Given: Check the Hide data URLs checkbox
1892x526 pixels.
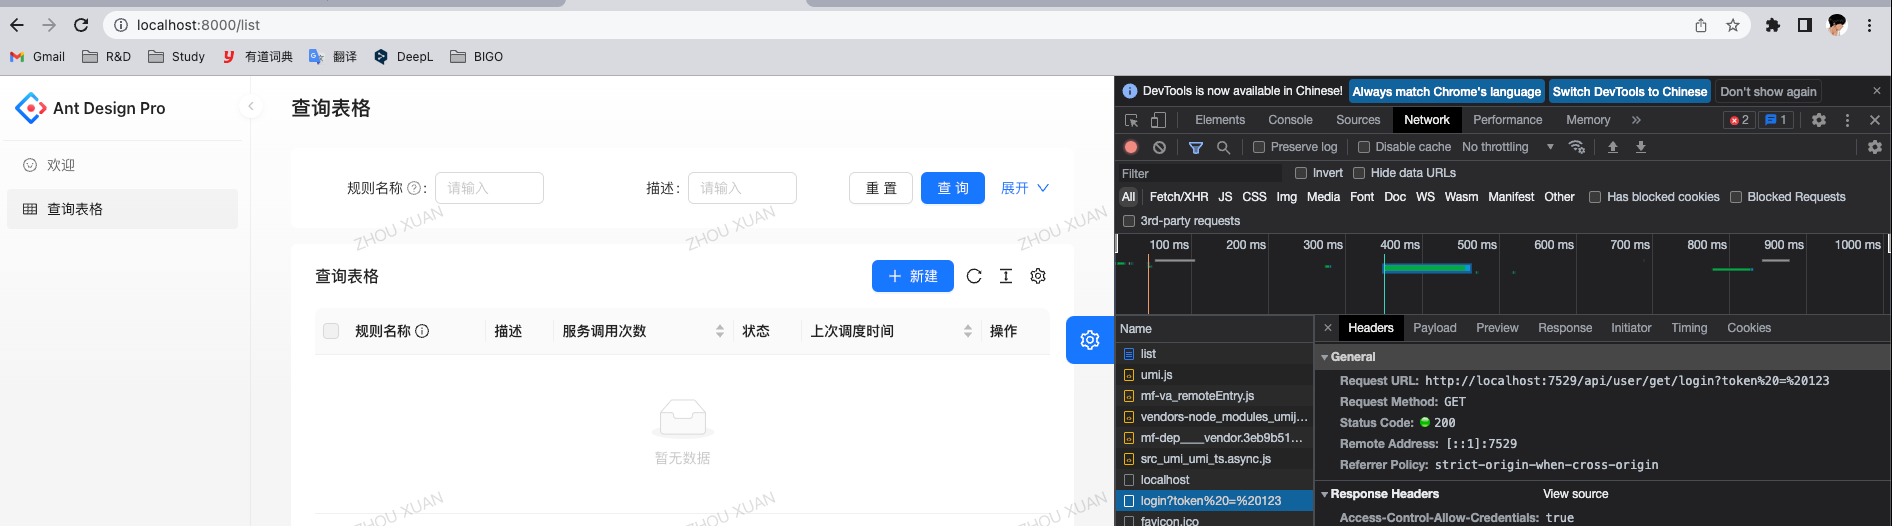Looking at the screenshot, I should click(1359, 173).
